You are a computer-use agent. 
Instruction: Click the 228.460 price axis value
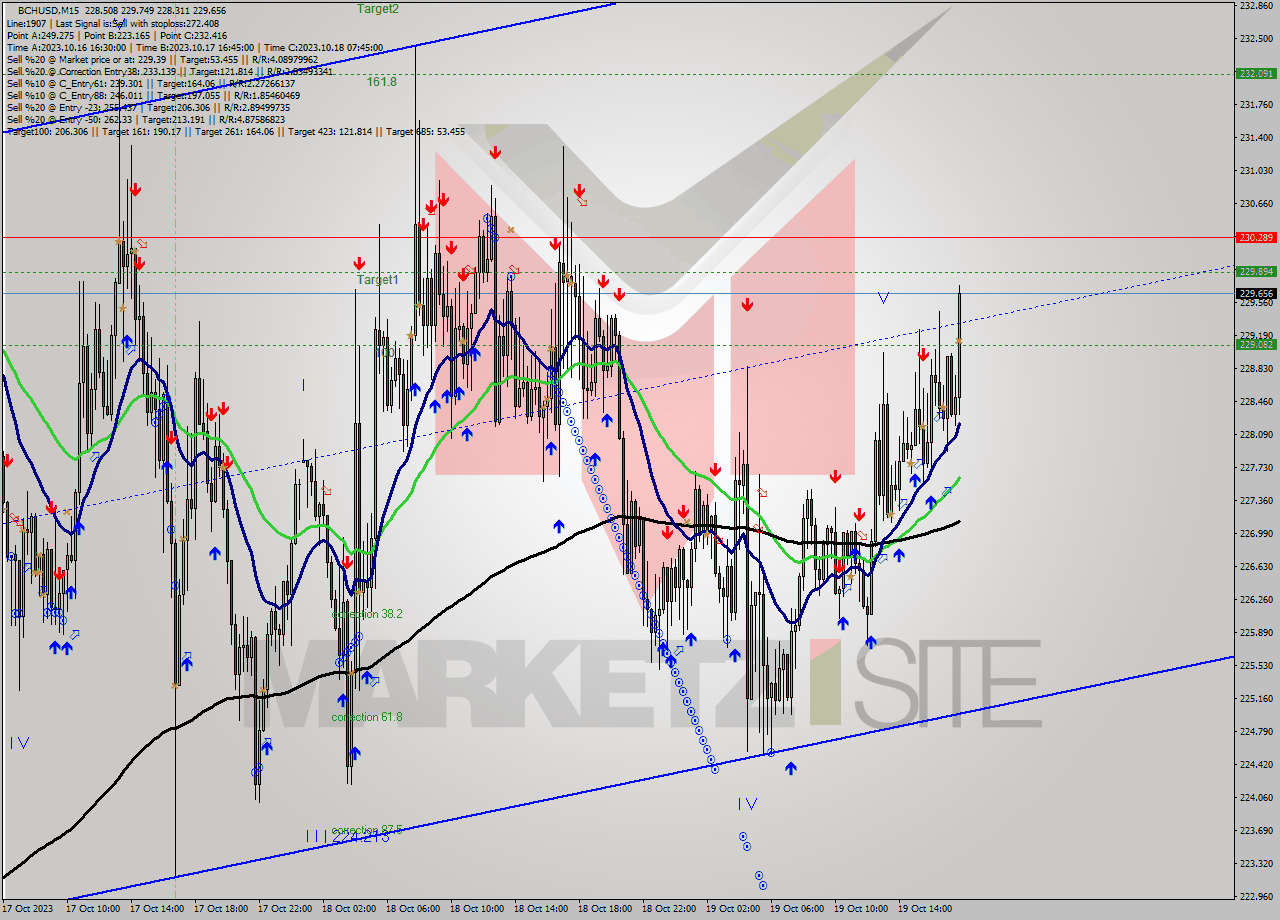click(x=1256, y=401)
